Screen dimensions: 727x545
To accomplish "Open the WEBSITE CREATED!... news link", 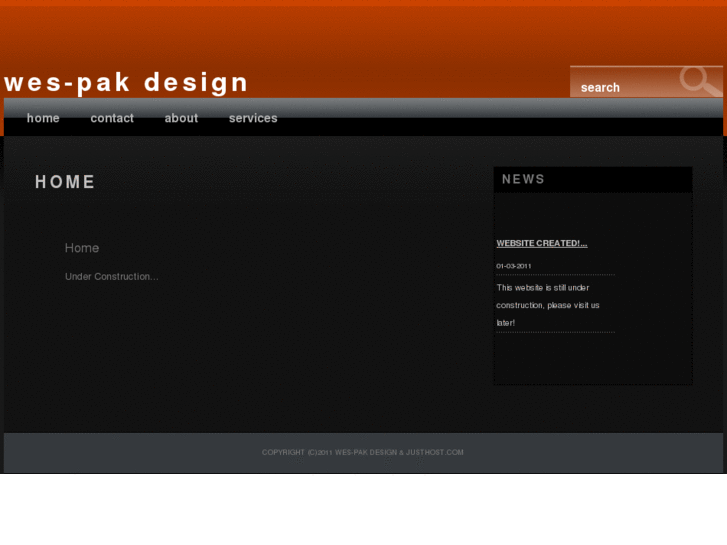I will click(x=542, y=243).
